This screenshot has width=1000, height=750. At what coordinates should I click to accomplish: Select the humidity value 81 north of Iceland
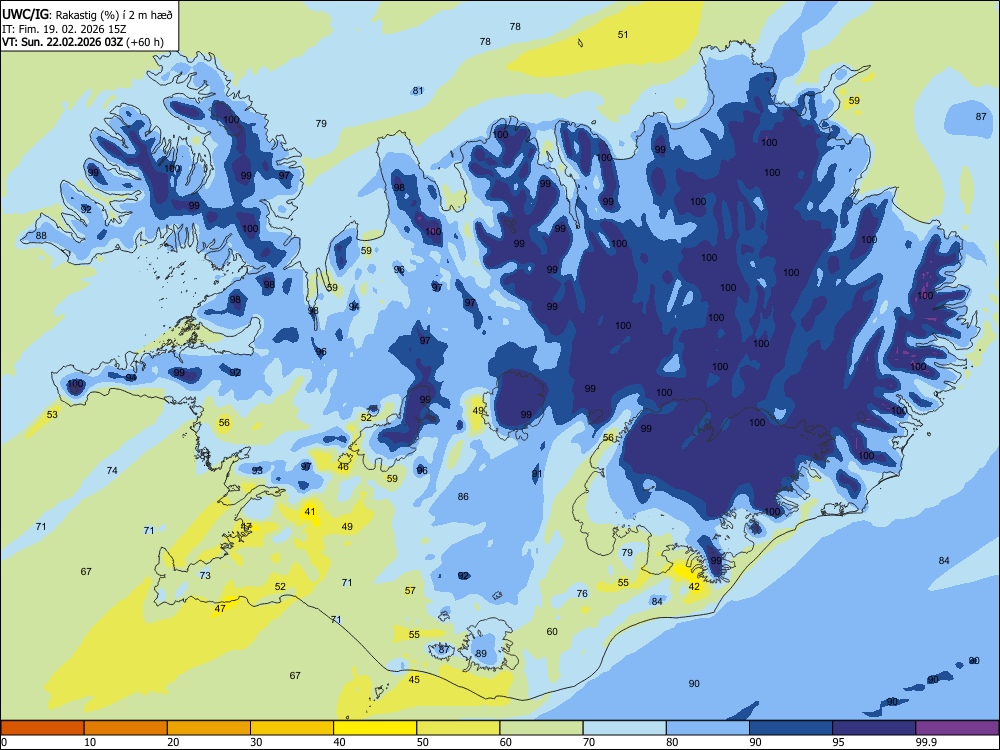tap(418, 91)
